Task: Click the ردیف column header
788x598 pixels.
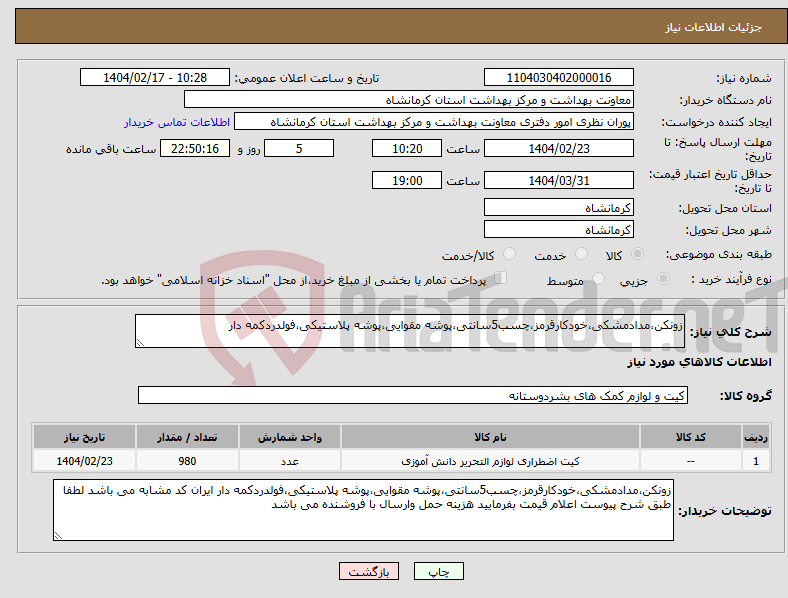Action: pos(756,437)
